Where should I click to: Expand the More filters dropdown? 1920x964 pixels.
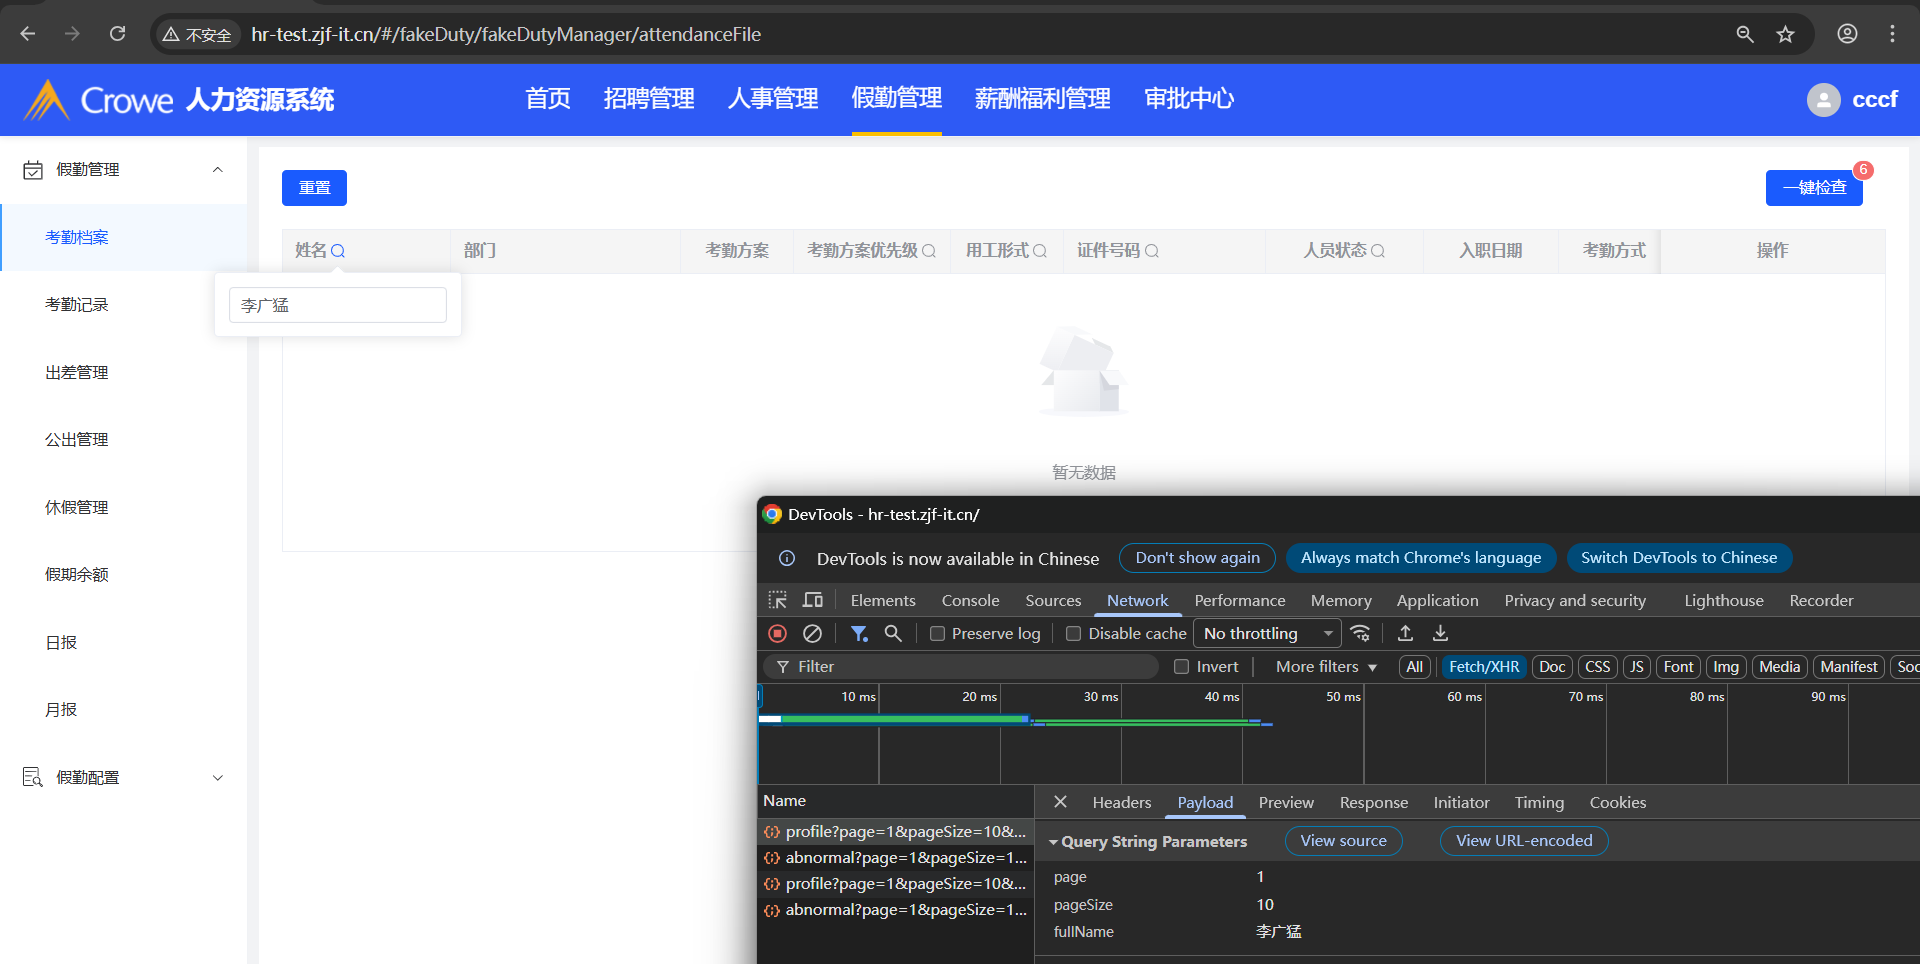1325,667
